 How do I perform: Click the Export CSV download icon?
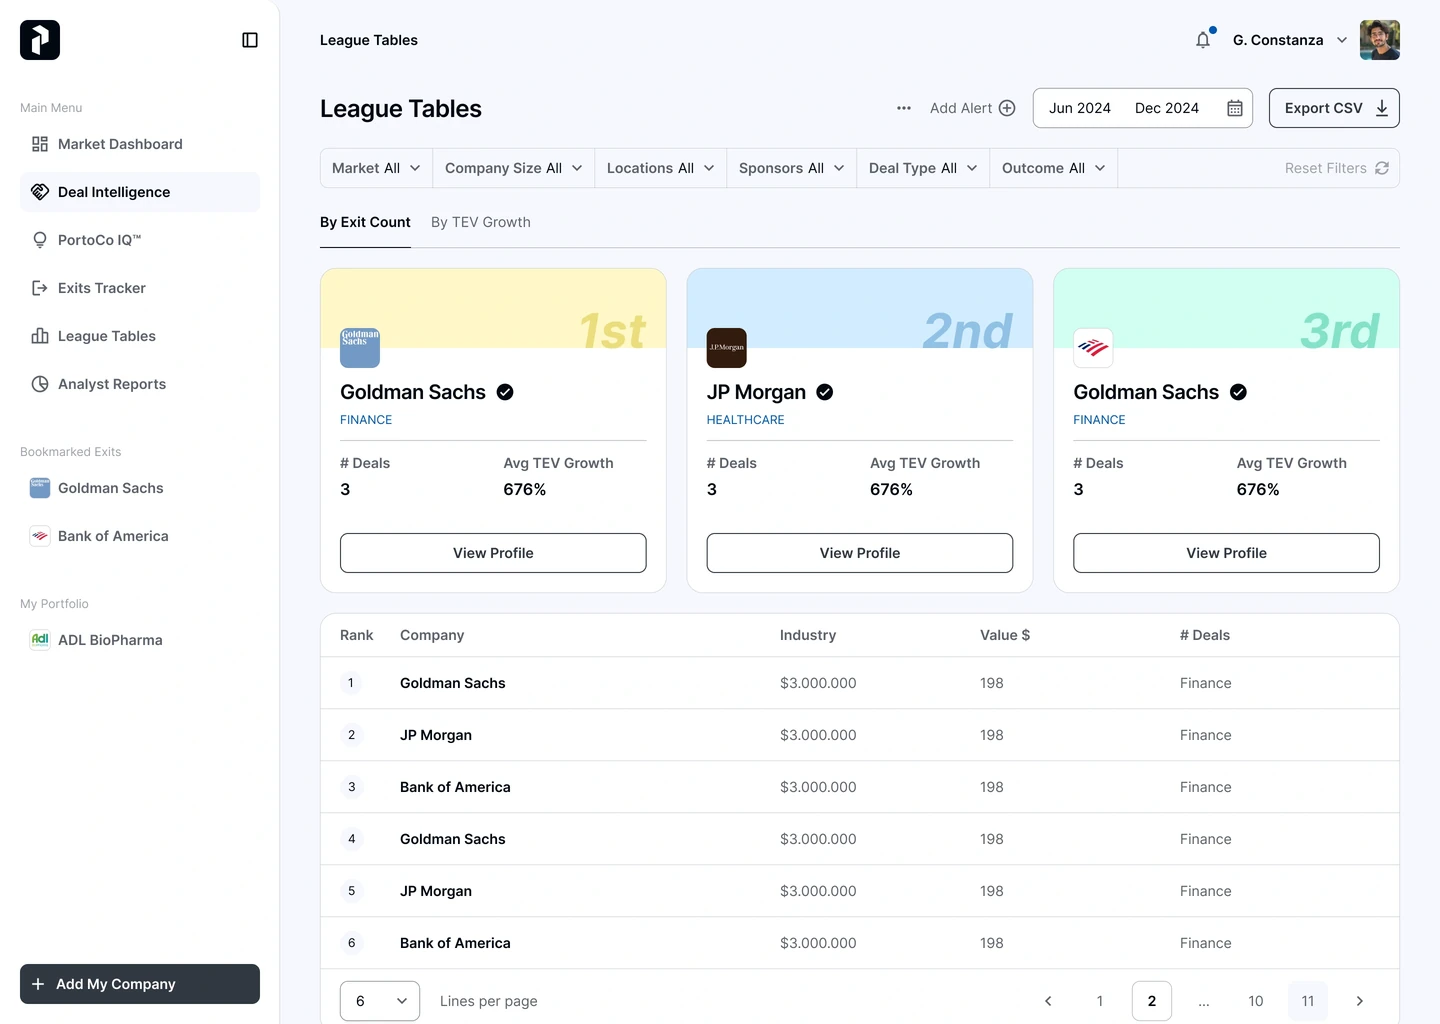tap(1382, 108)
